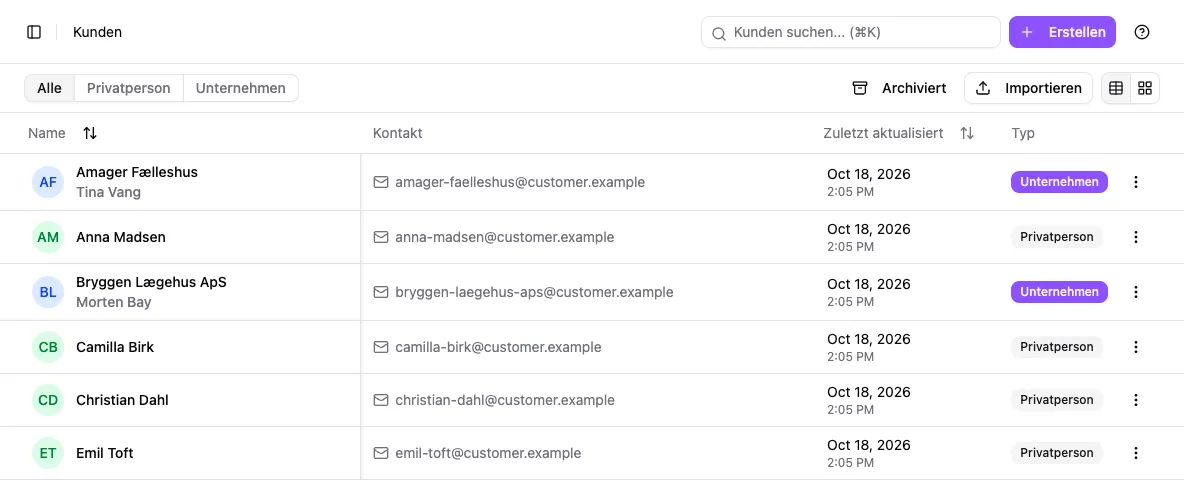The width and height of the screenshot is (1184, 480).
Task: Create a new customer with Erstellen
Action: tap(1062, 32)
